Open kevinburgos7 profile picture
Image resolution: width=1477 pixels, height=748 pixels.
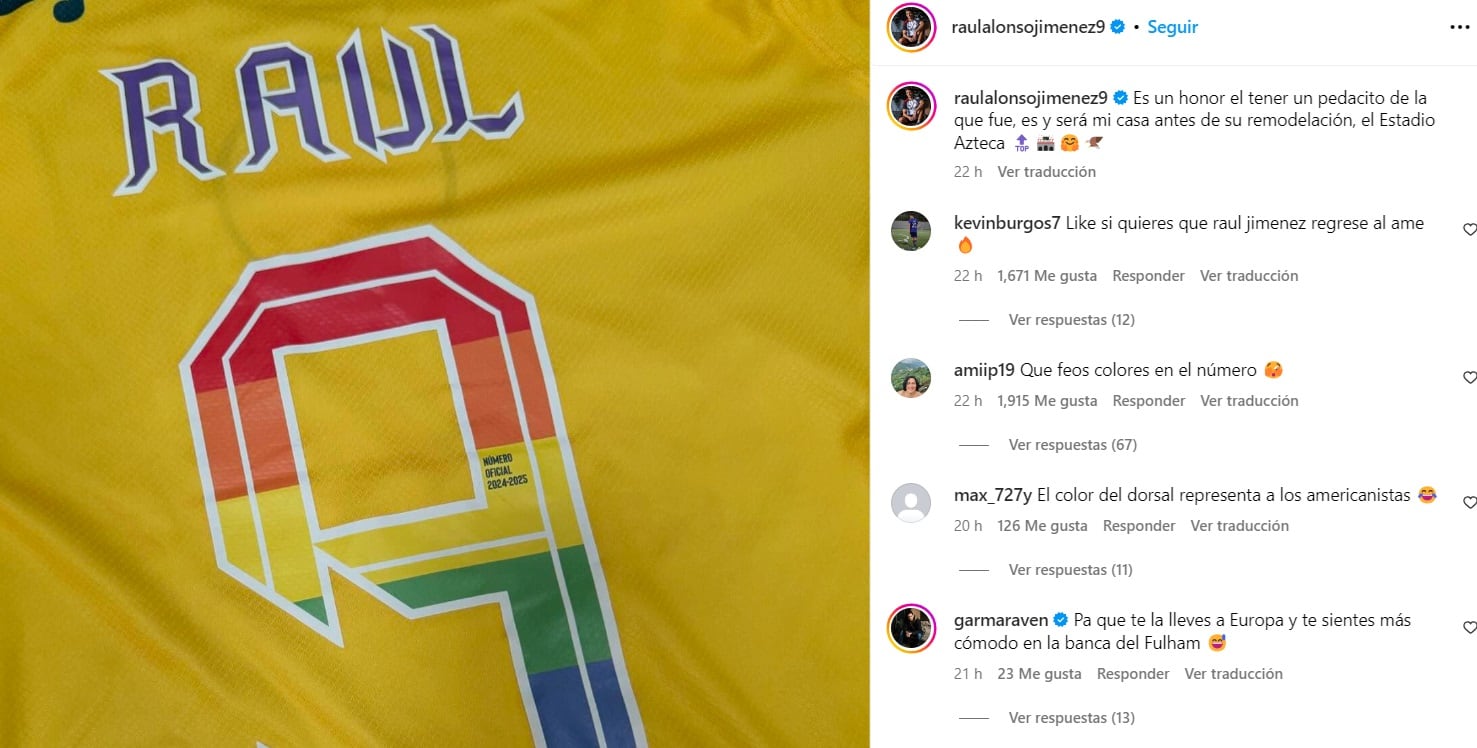(911, 231)
